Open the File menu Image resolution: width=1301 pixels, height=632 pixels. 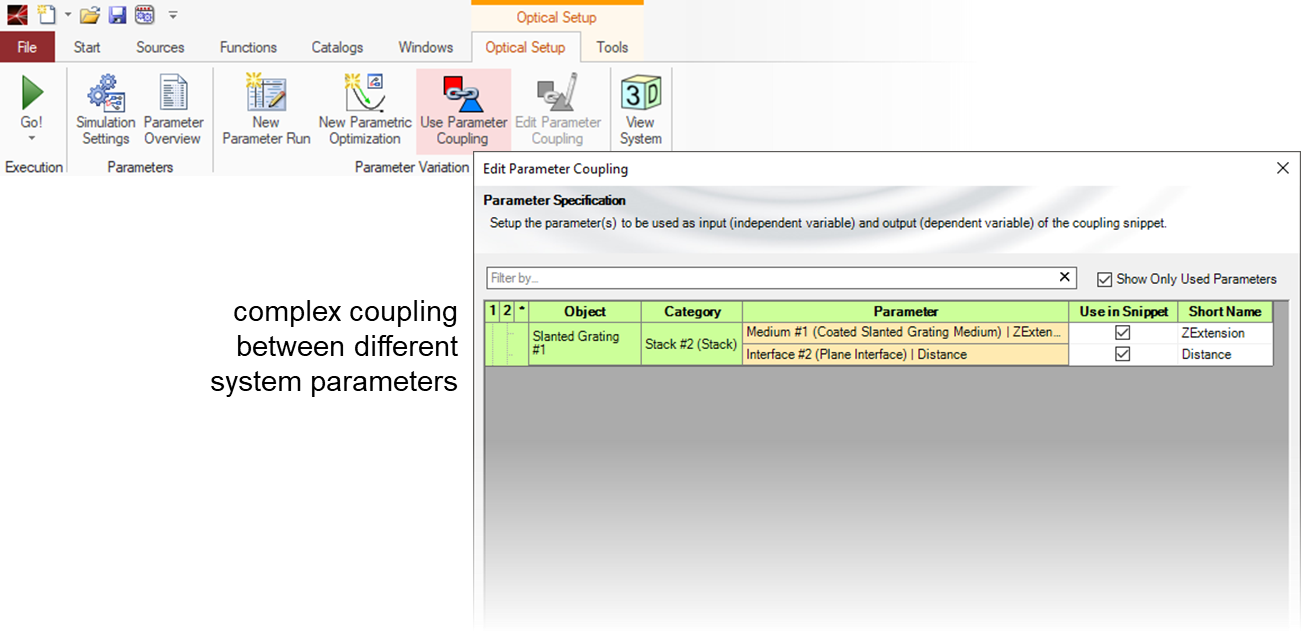click(27, 47)
